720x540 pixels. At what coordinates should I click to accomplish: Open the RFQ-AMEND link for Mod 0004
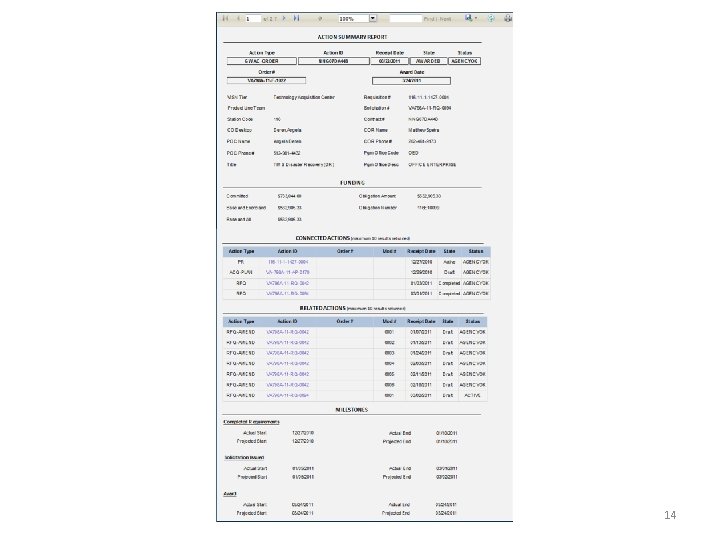tap(288, 363)
